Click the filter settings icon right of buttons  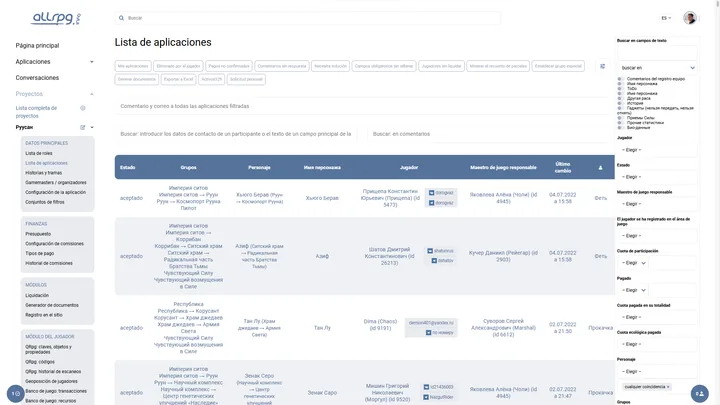tap(602, 66)
